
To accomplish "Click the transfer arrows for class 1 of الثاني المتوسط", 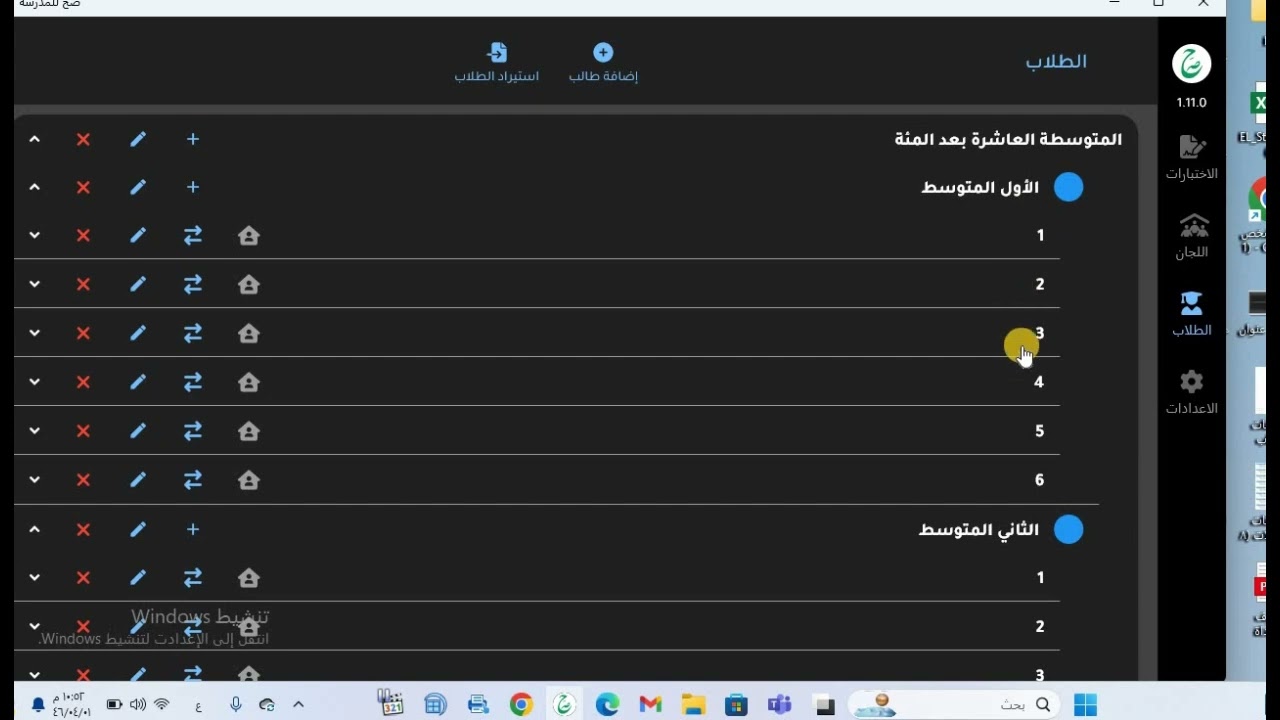I will pos(193,577).
